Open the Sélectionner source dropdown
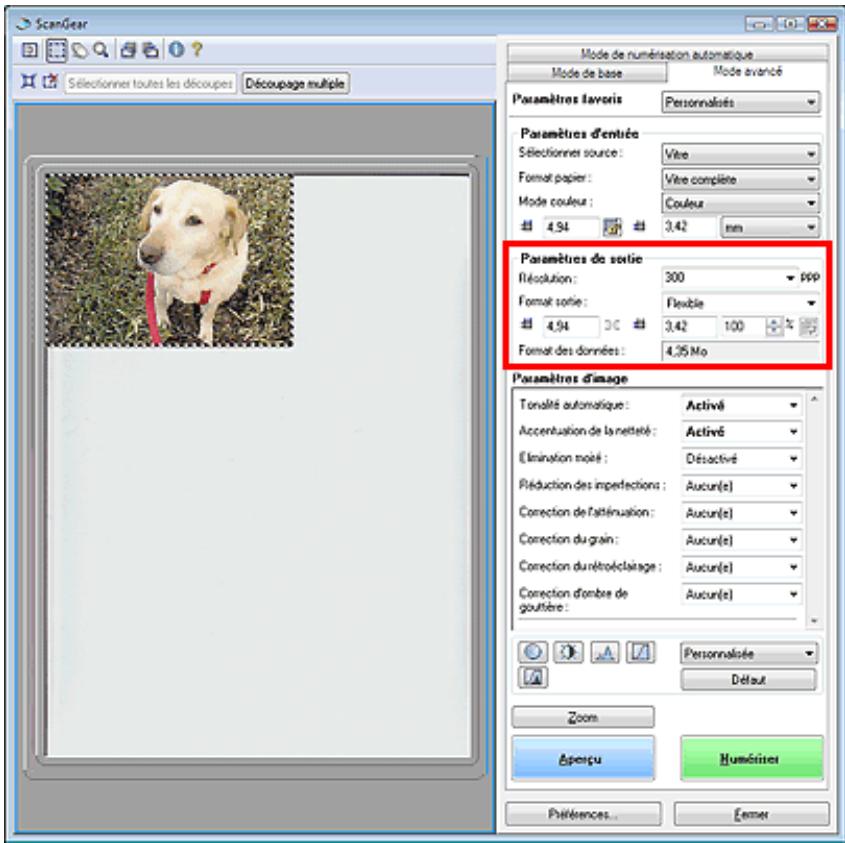Image resolution: width=845 pixels, height=843 pixels. [x=740, y=155]
